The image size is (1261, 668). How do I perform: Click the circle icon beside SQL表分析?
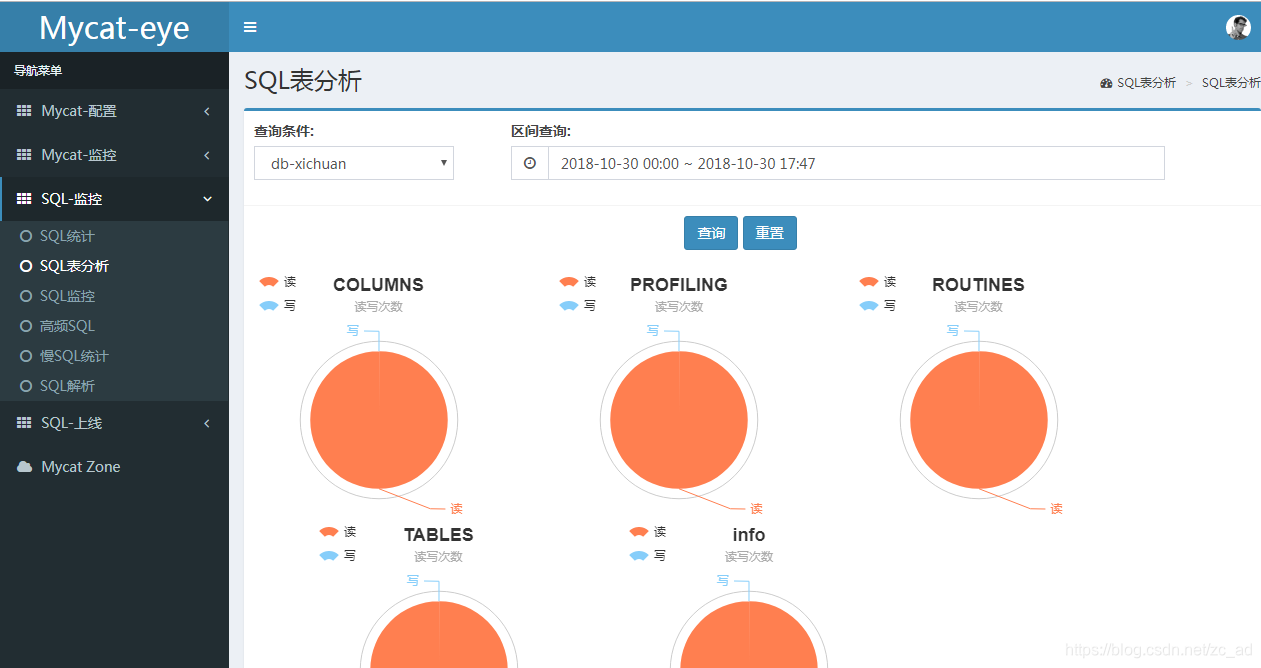(26, 266)
